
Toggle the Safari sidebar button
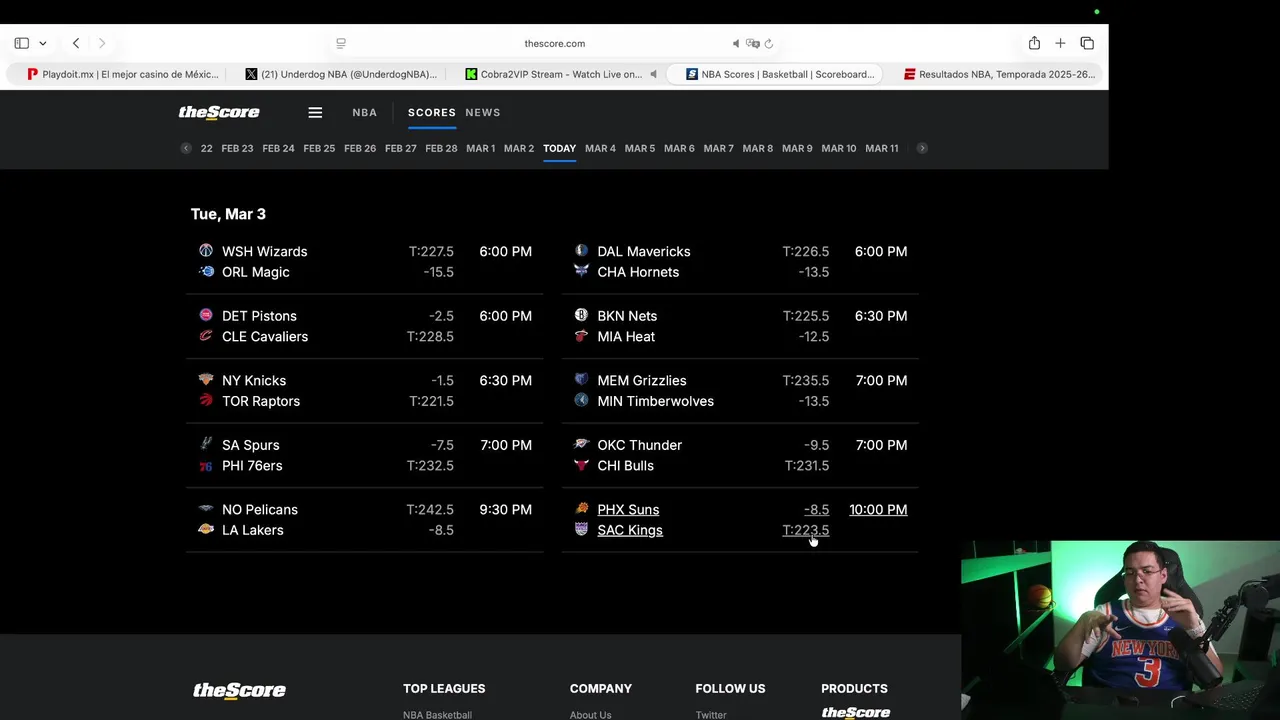coord(21,43)
